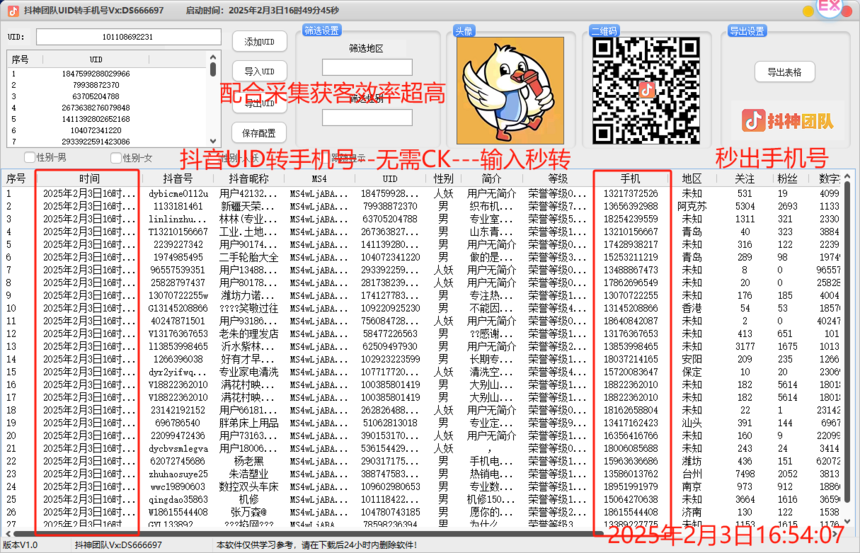Click the 筛选地区 text box
The width and height of the screenshot is (860, 553).
[x=367, y=67]
